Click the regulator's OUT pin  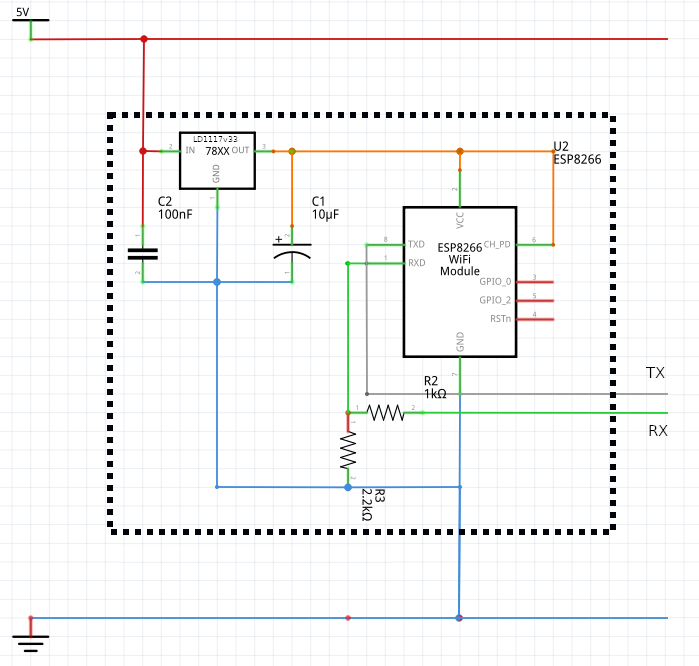point(263,151)
